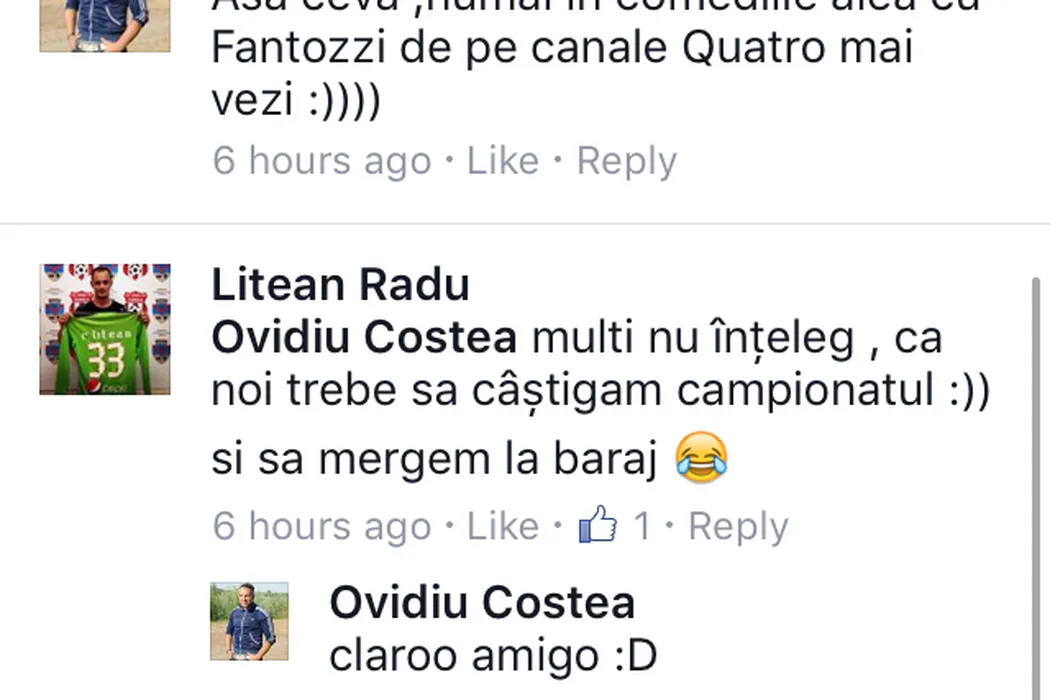Click the thumbs-up icon on Litean Radu's comment
Image resolution: width=1050 pixels, height=700 pixels.
coord(597,524)
